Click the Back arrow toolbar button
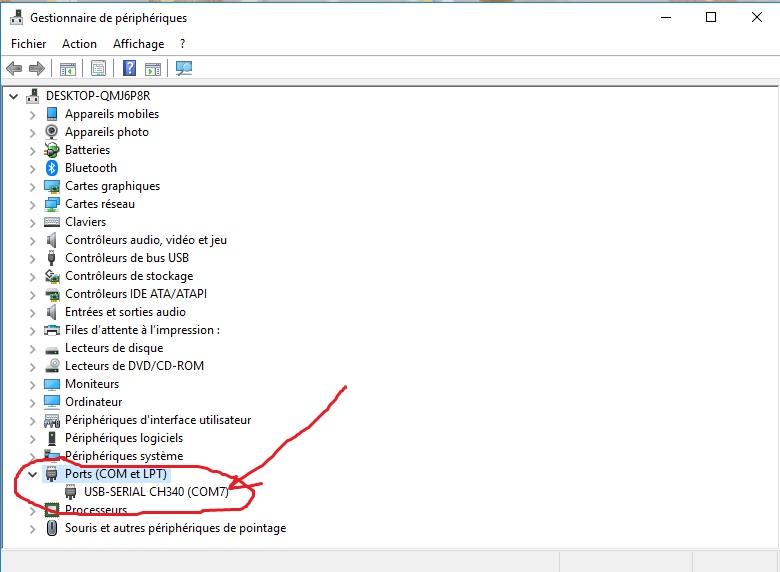Screen dimensions: 780x572 point(14,68)
